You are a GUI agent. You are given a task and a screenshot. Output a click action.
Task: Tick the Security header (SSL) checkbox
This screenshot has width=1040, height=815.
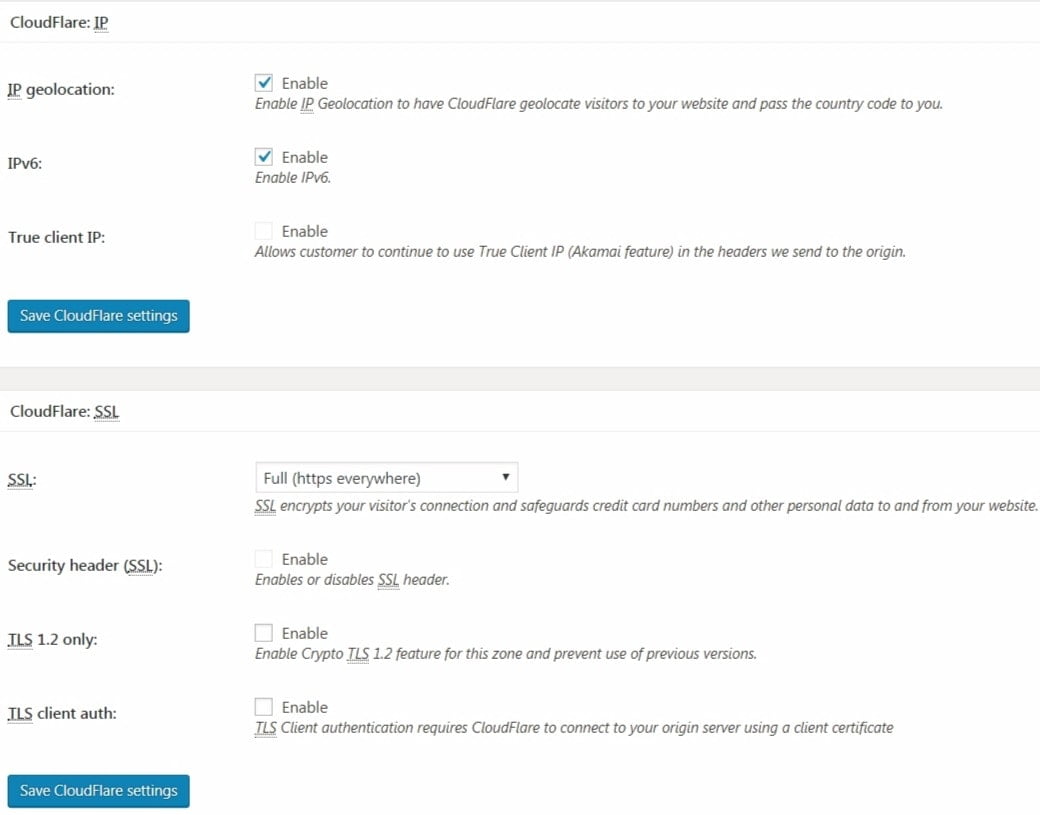tap(264, 559)
